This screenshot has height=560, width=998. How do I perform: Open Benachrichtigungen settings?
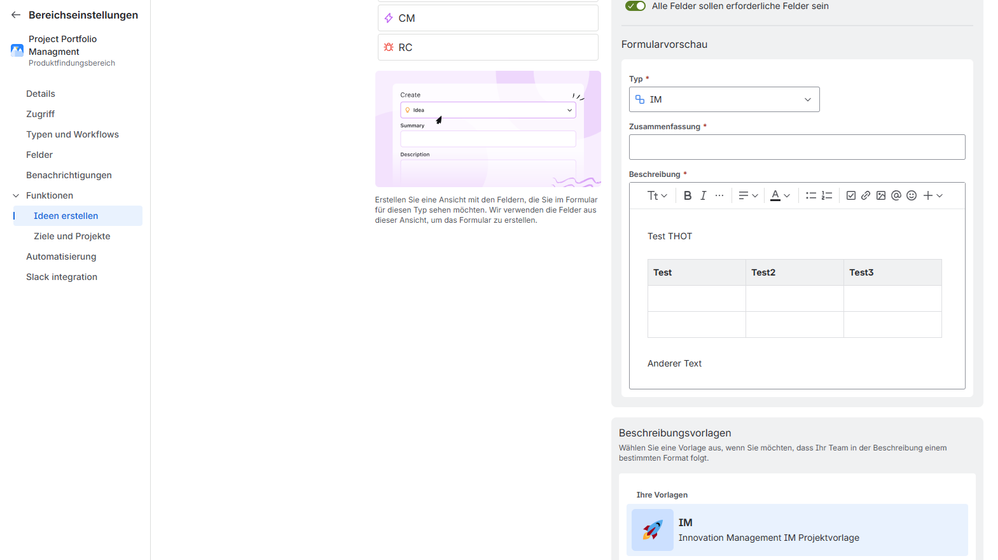[69, 175]
